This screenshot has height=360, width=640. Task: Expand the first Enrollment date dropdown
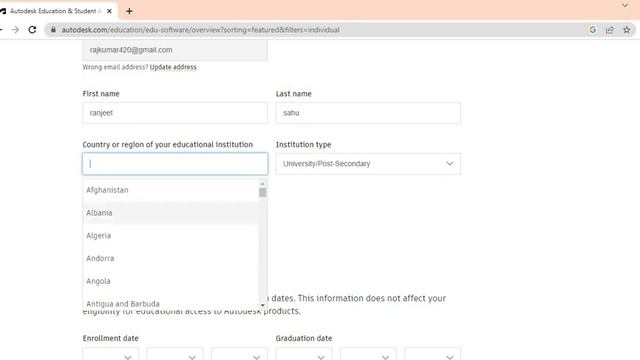tap(111, 355)
